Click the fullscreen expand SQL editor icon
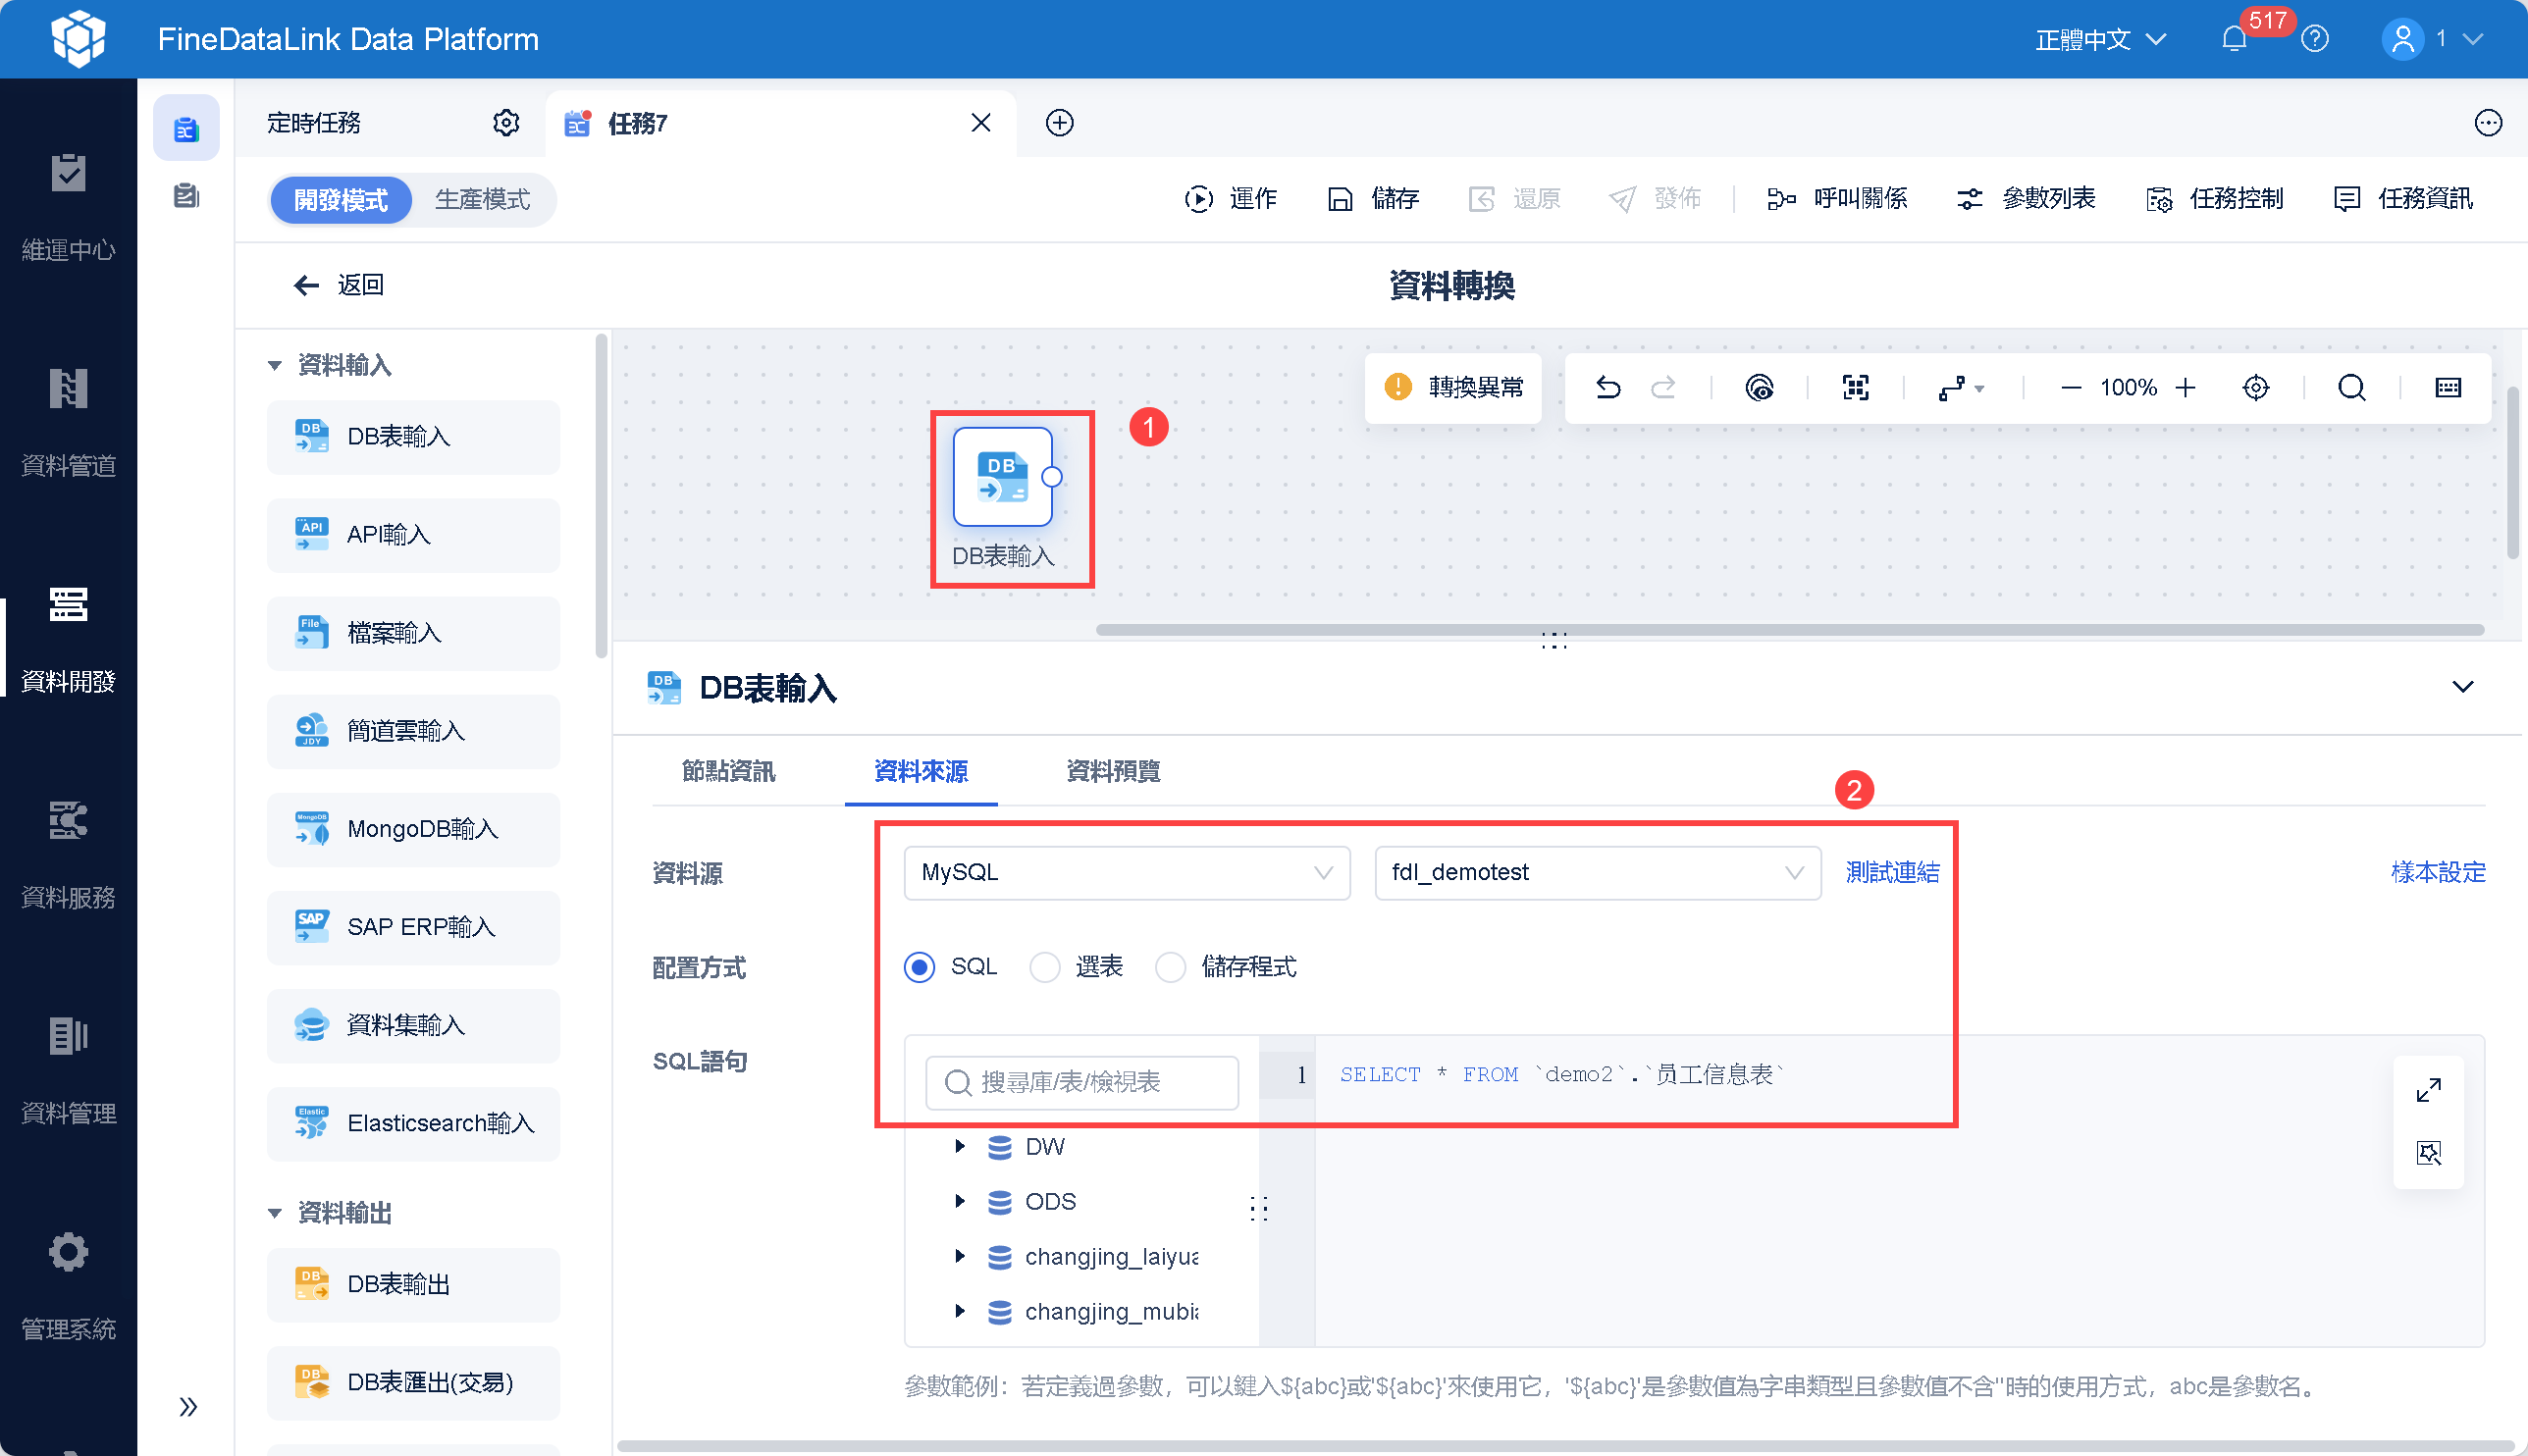The height and width of the screenshot is (1456, 2528). (2428, 1090)
